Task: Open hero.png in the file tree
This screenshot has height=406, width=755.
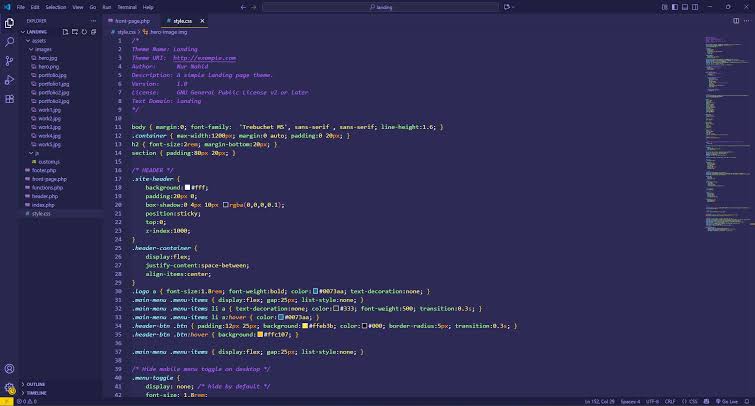Action: pyautogui.click(x=49, y=66)
